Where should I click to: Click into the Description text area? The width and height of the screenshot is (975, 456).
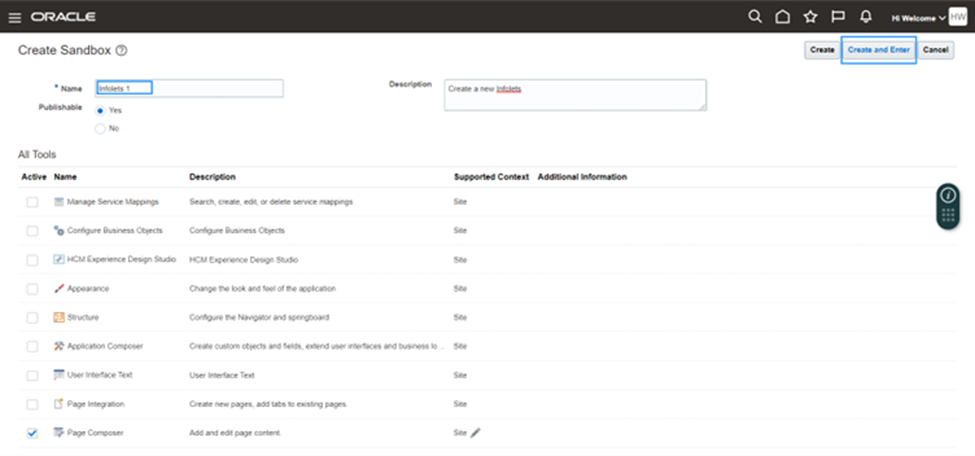coord(575,95)
